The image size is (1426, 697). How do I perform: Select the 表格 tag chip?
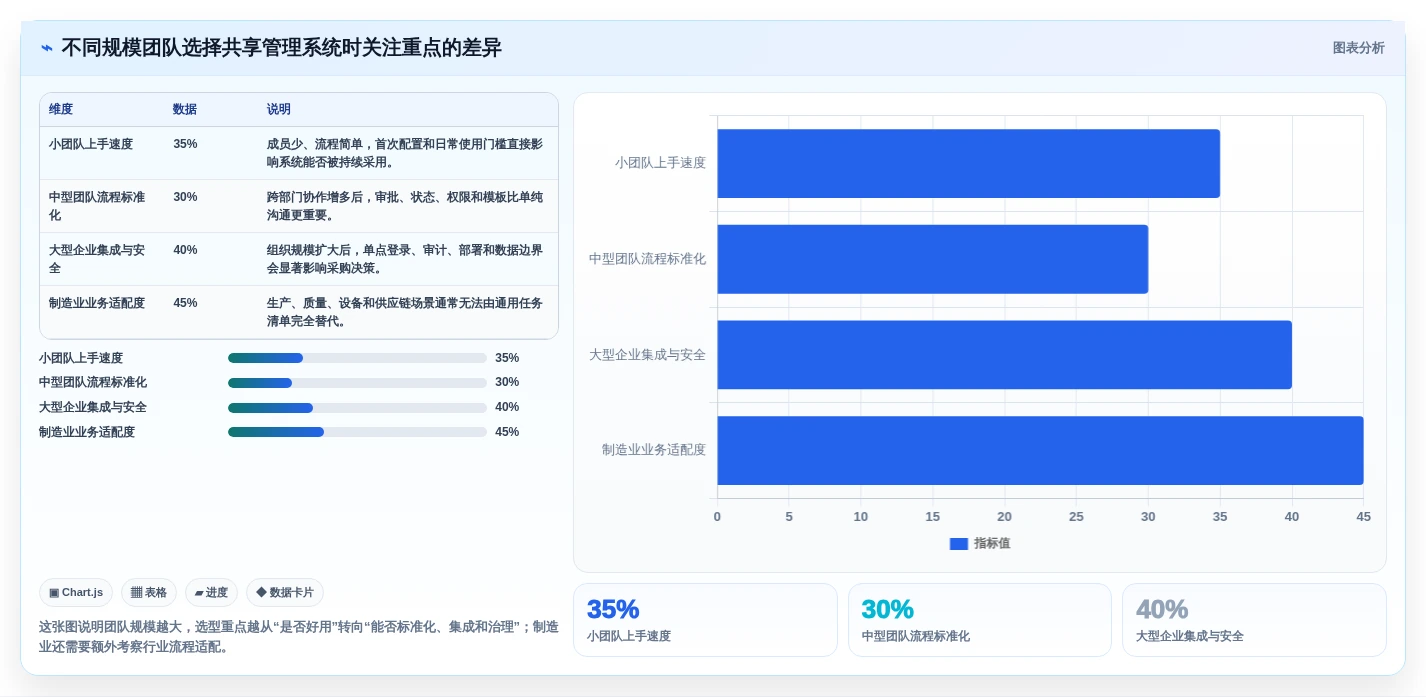(x=149, y=592)
